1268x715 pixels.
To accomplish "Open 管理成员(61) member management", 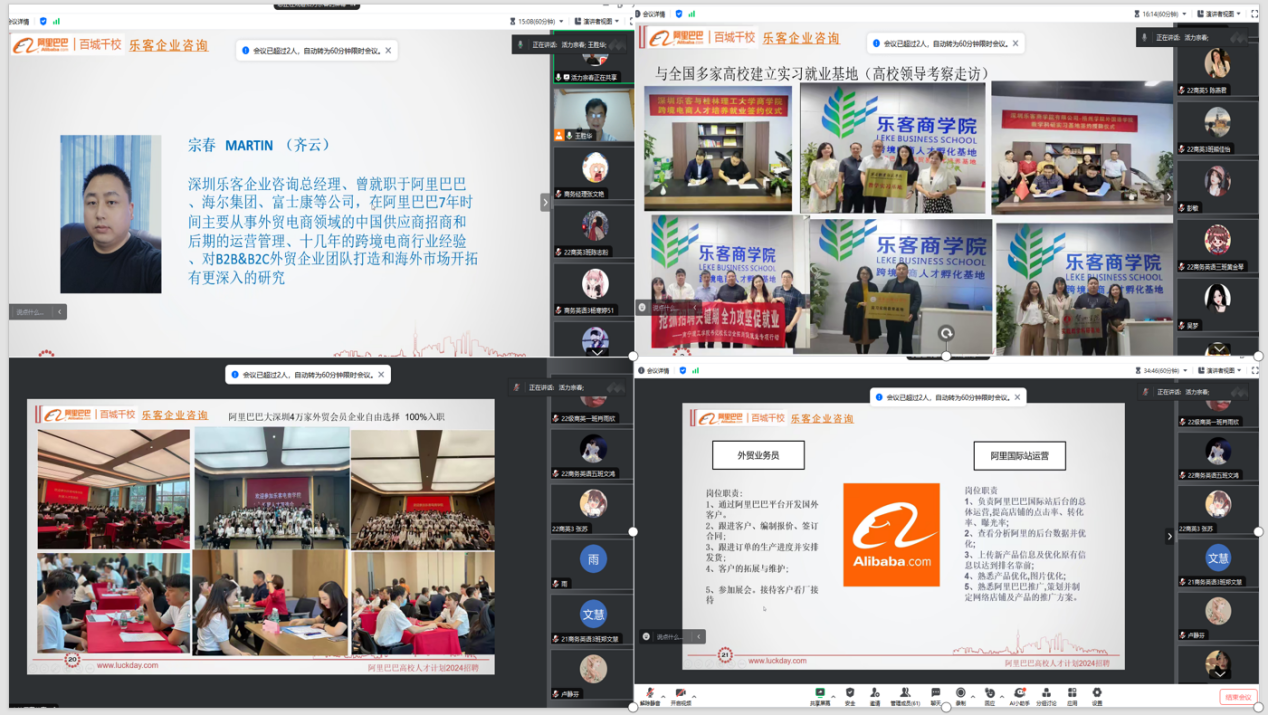I will [x=905, y=694].
